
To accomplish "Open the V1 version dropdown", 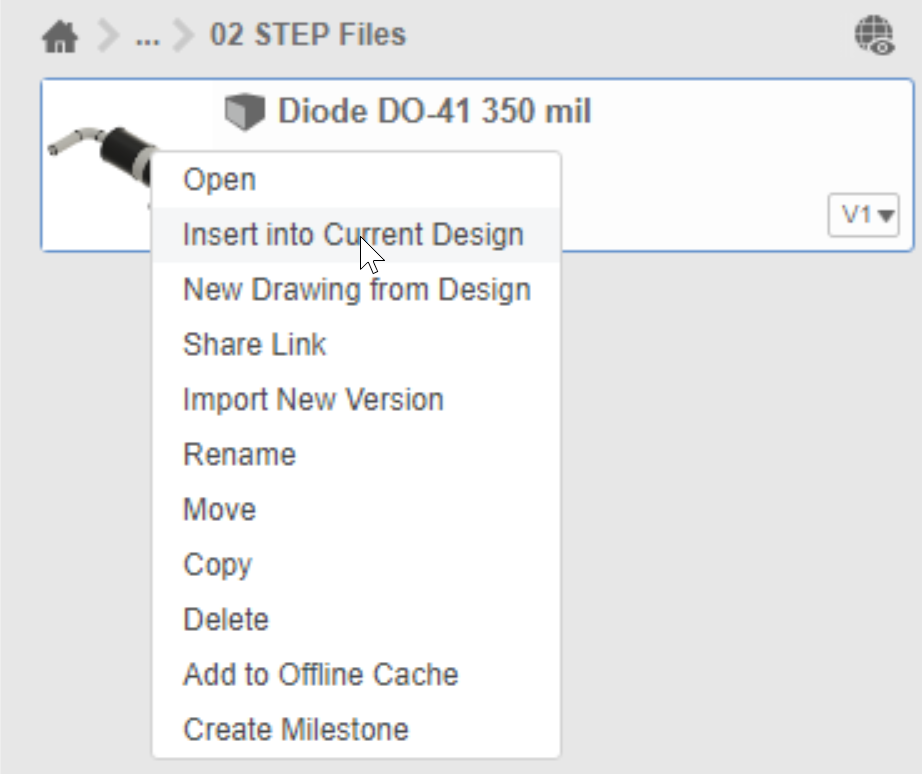I will pos(863,215).
